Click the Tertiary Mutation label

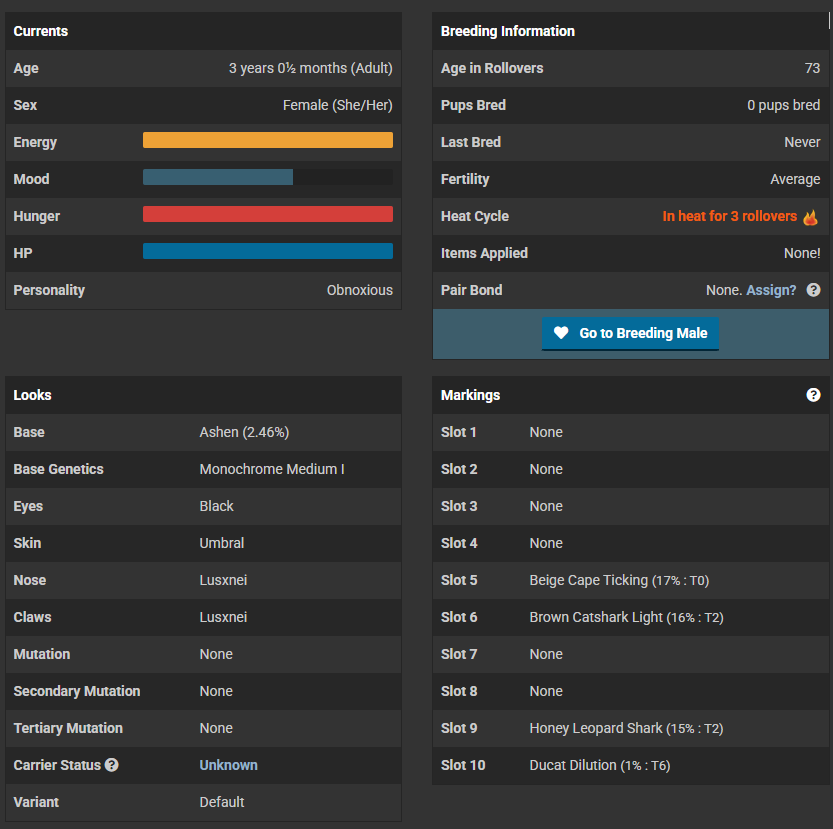click(x=68, y=728)
